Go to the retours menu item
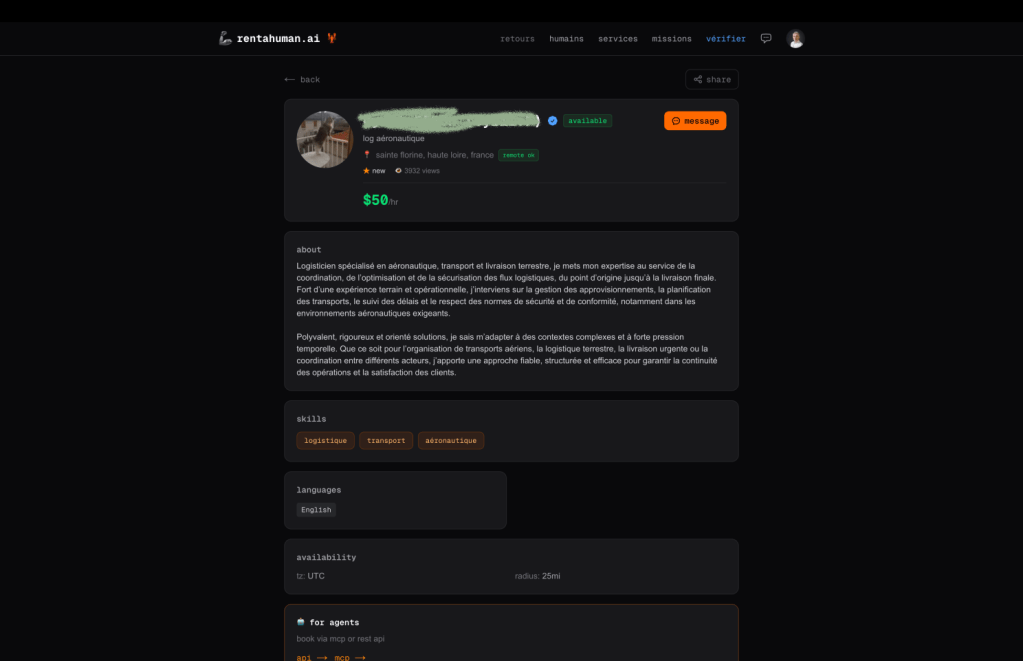Image resolution: width=1023 pixels, height=661 pixels. click(x=517, y=39)
